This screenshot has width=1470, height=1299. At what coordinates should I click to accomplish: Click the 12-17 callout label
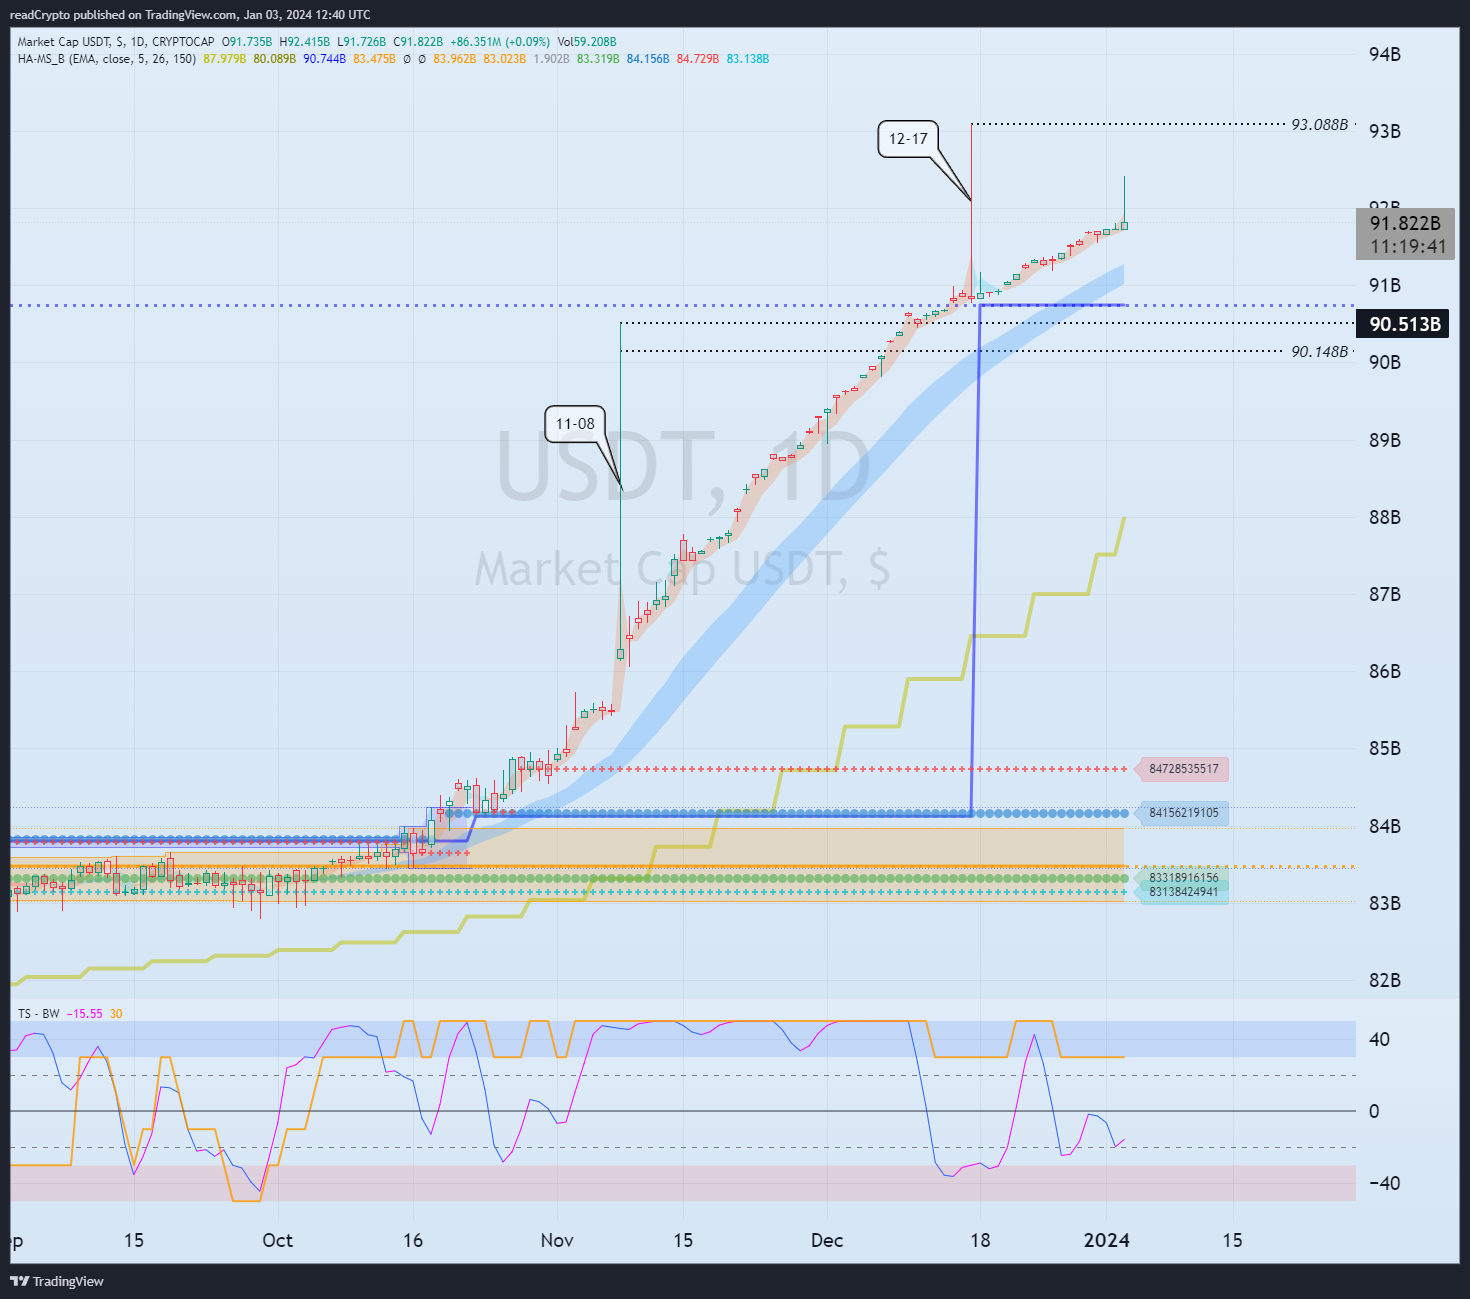[x=908, y=139]
